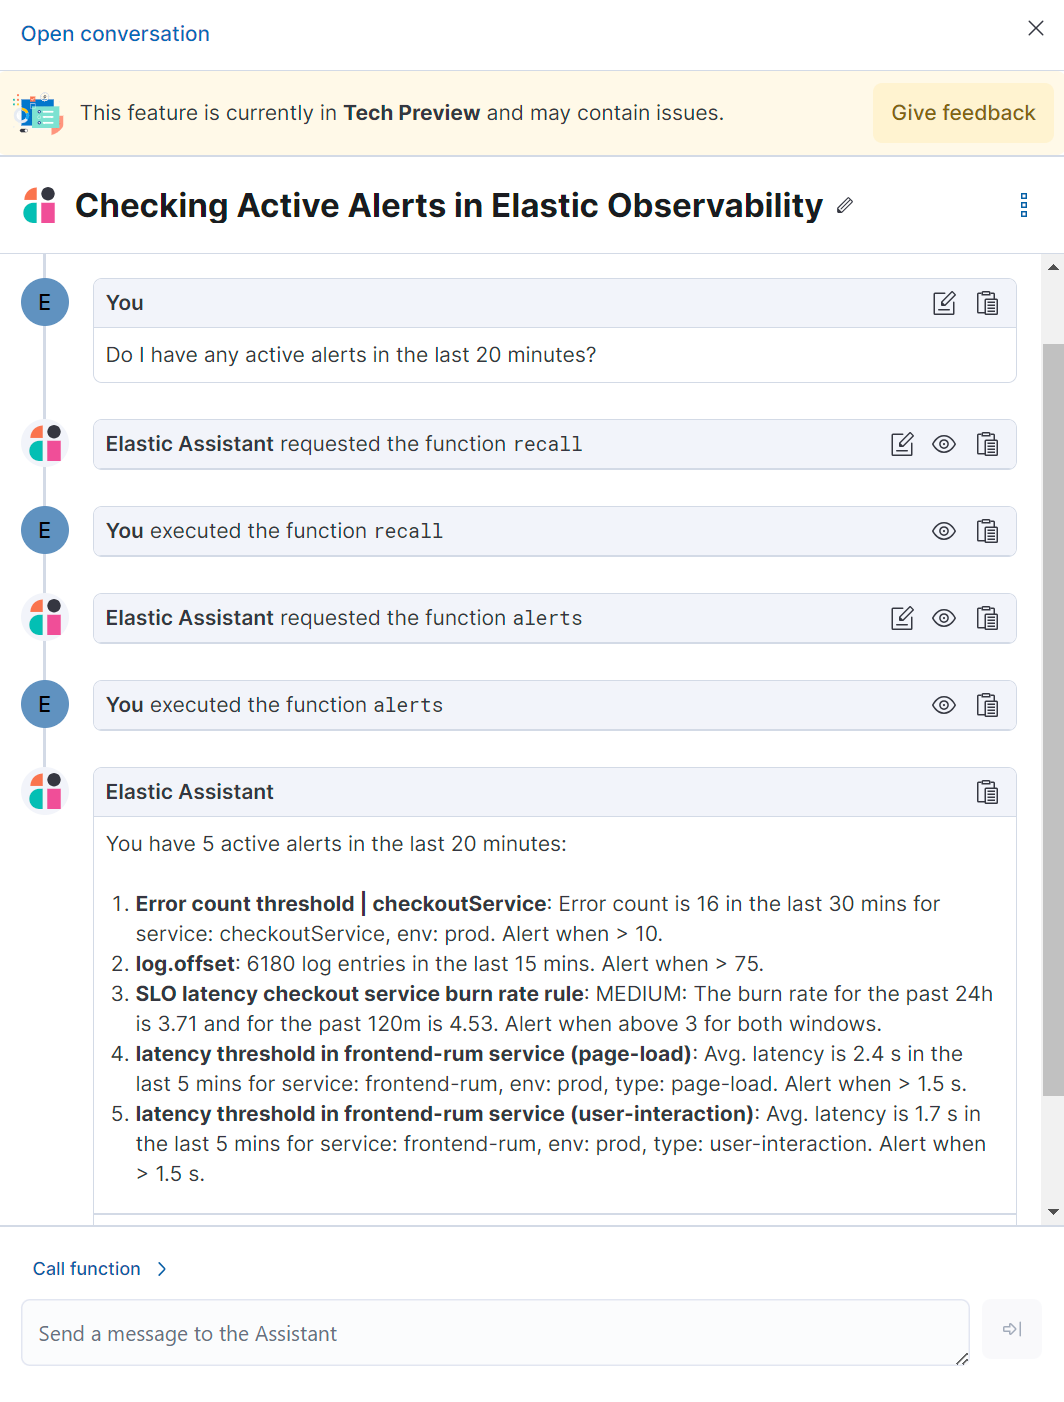Inspect the recall function request details
The height and width of the screenshot is (1402, 1064).
pyautogui.click(x=944, y=444)
